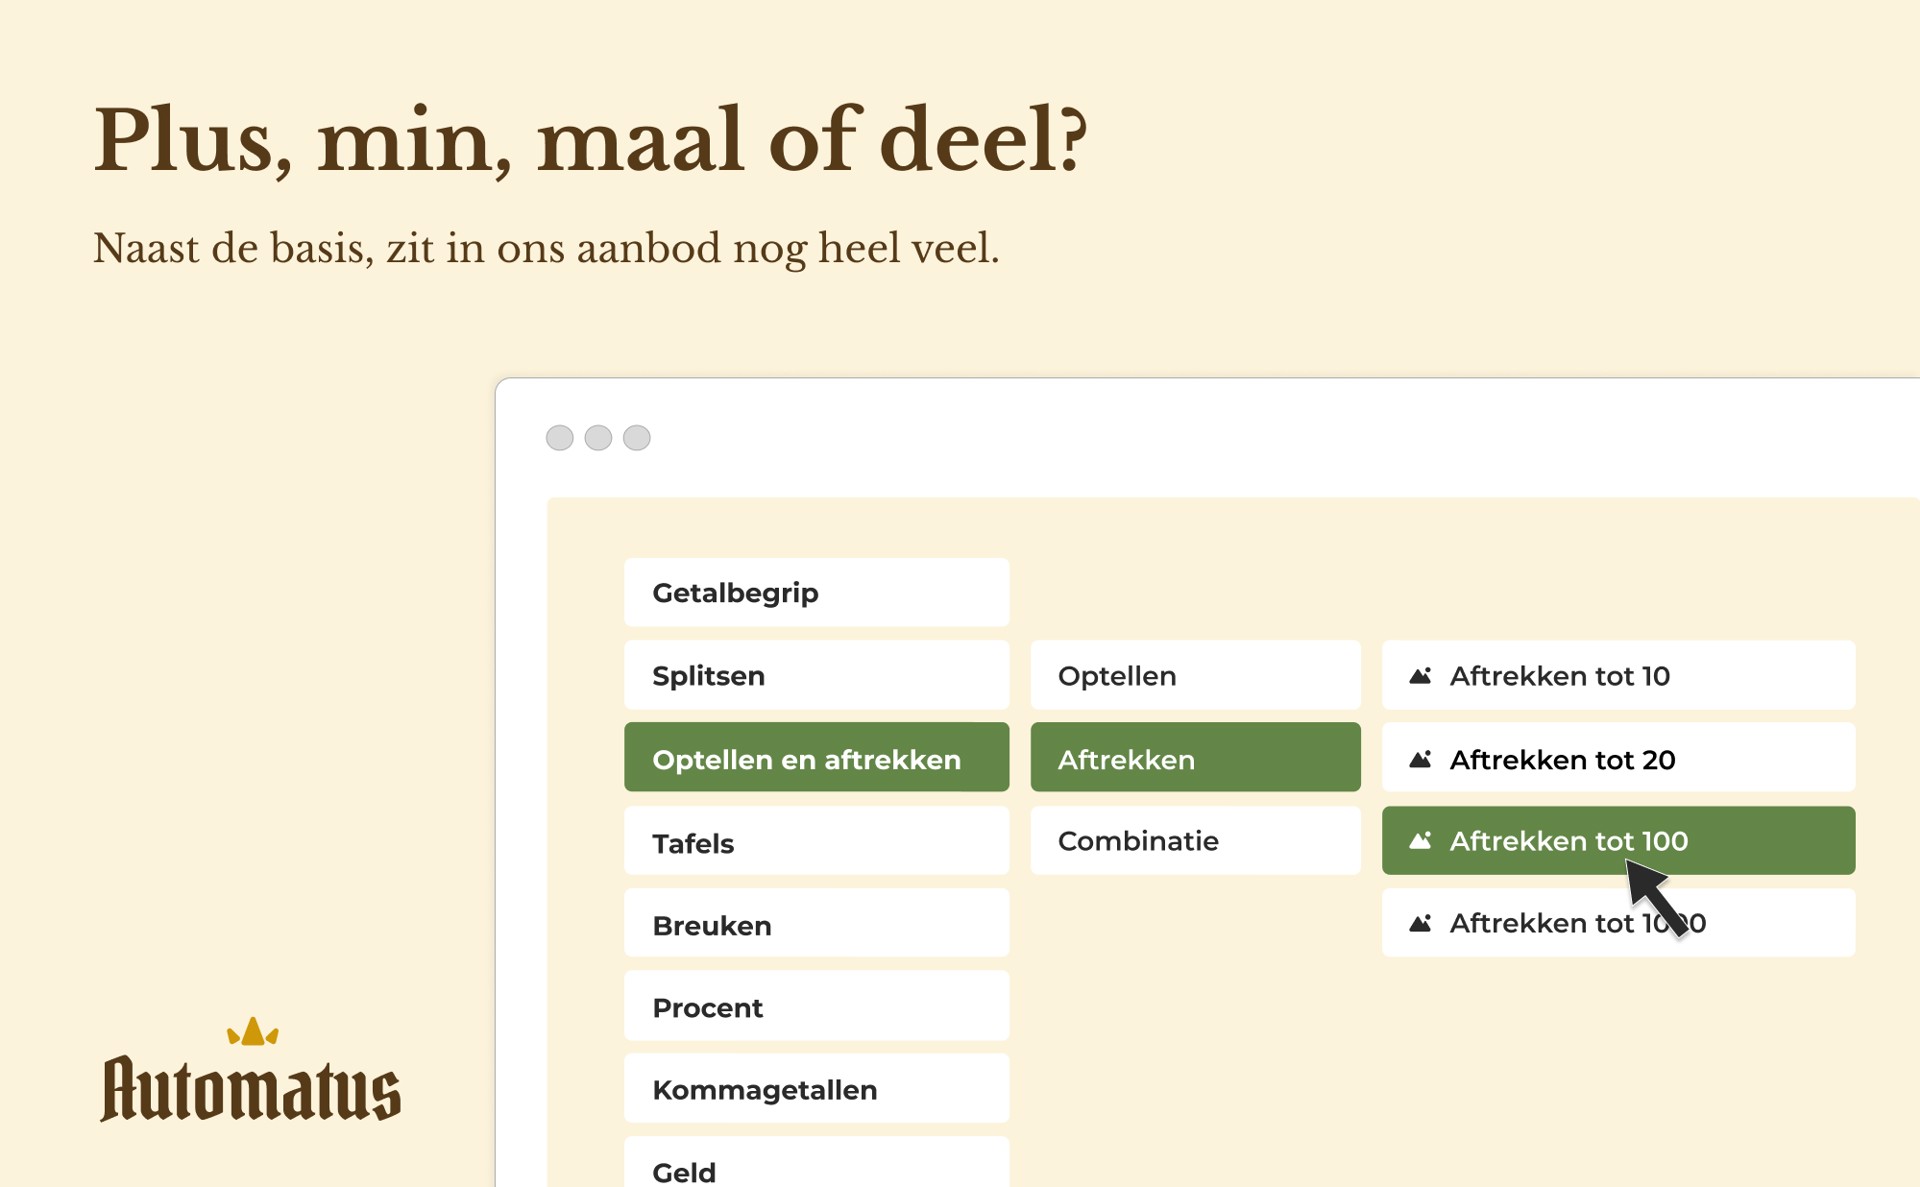Open the Procent category
The height and width of the screenshot is (1187, 1920).
pos(816,1006)
